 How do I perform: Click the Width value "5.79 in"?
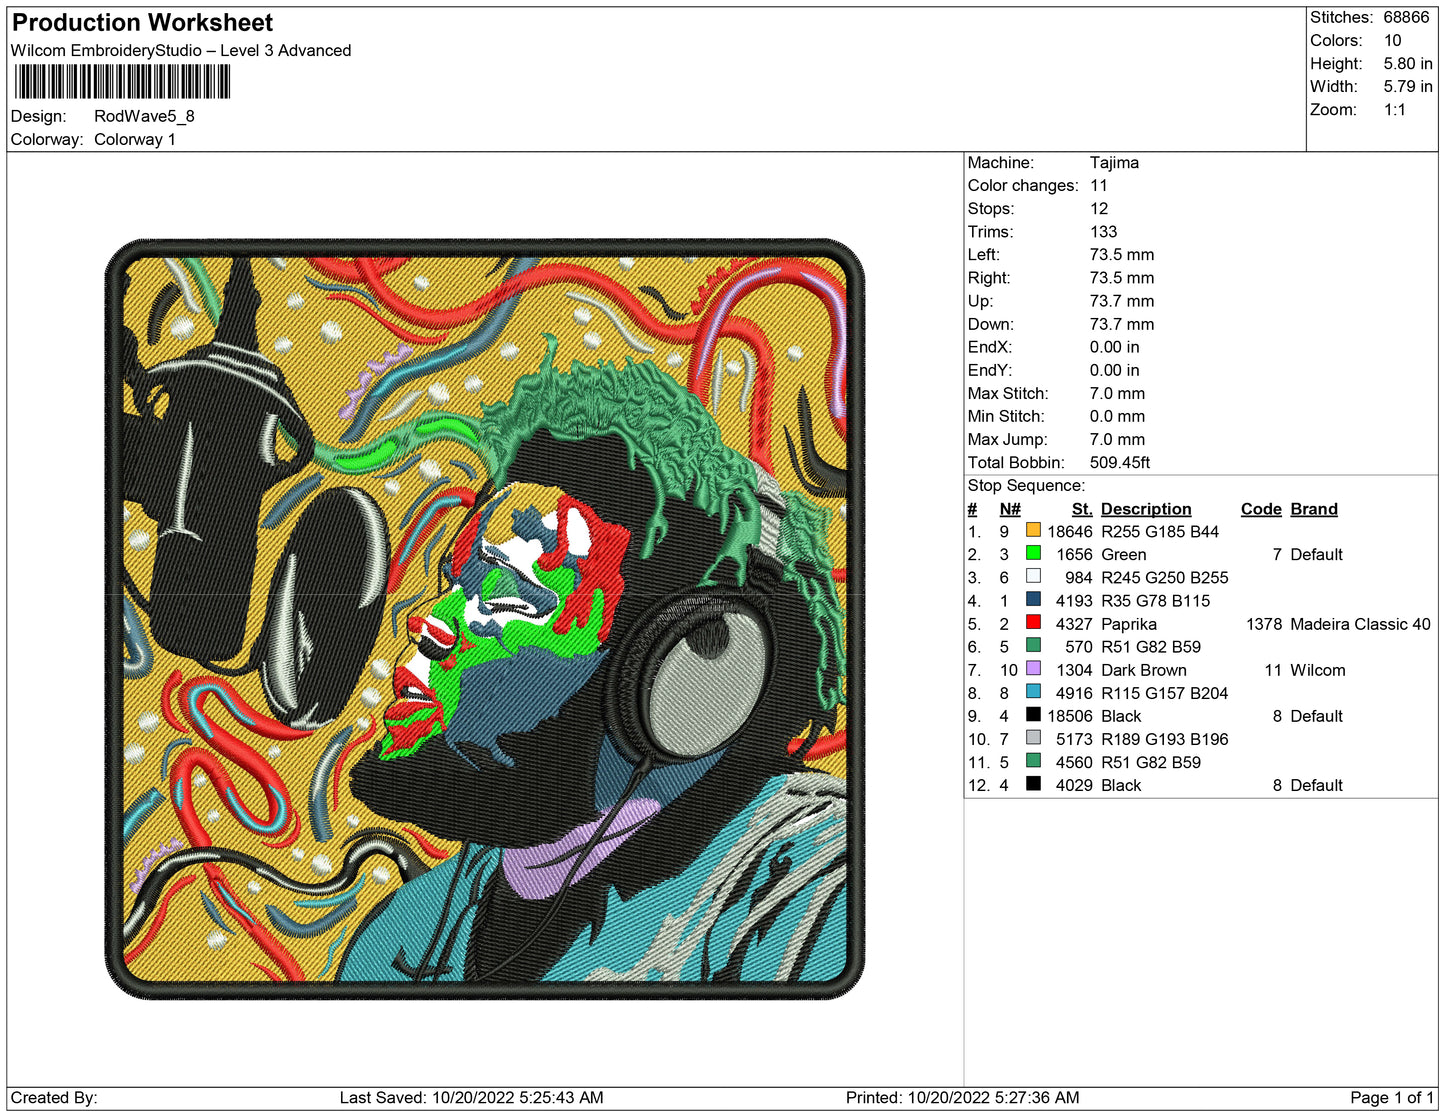[1408, 87]
